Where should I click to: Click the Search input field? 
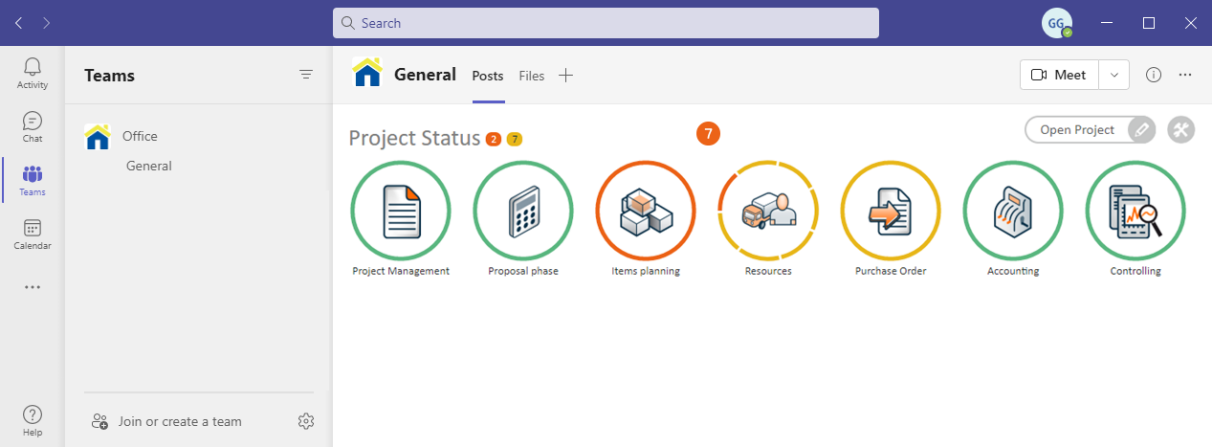605,23
